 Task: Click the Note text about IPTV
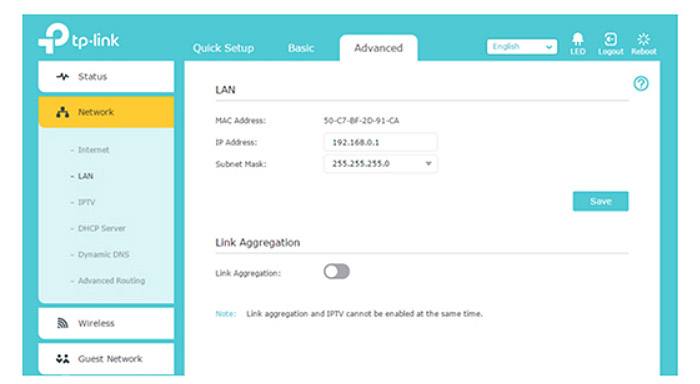tap(364, 314)
